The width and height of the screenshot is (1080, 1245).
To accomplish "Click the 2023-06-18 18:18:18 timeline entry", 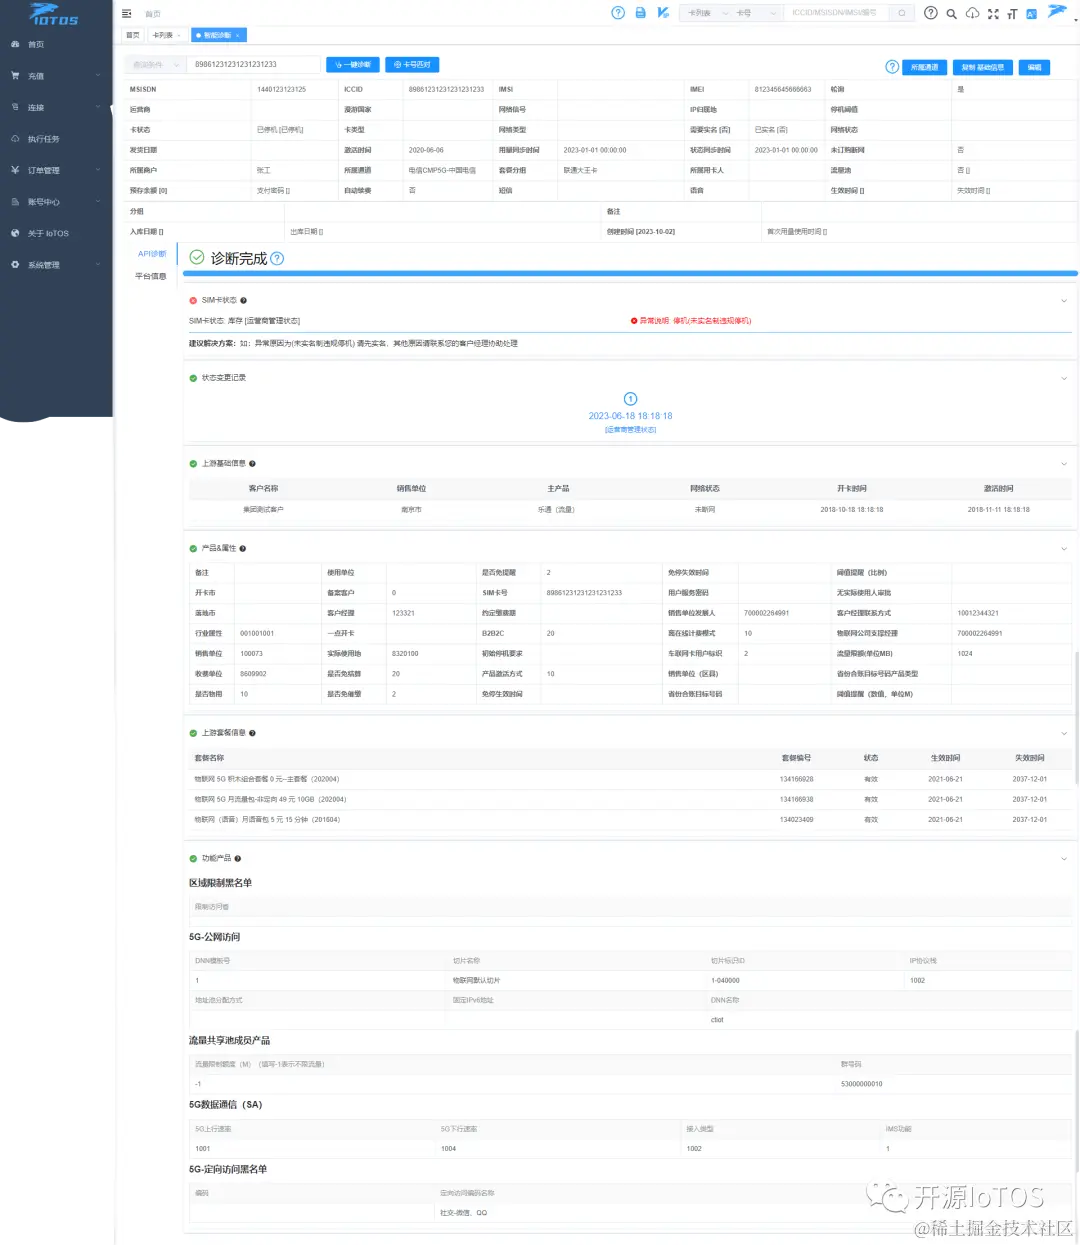I will click(x=630, y=416).
